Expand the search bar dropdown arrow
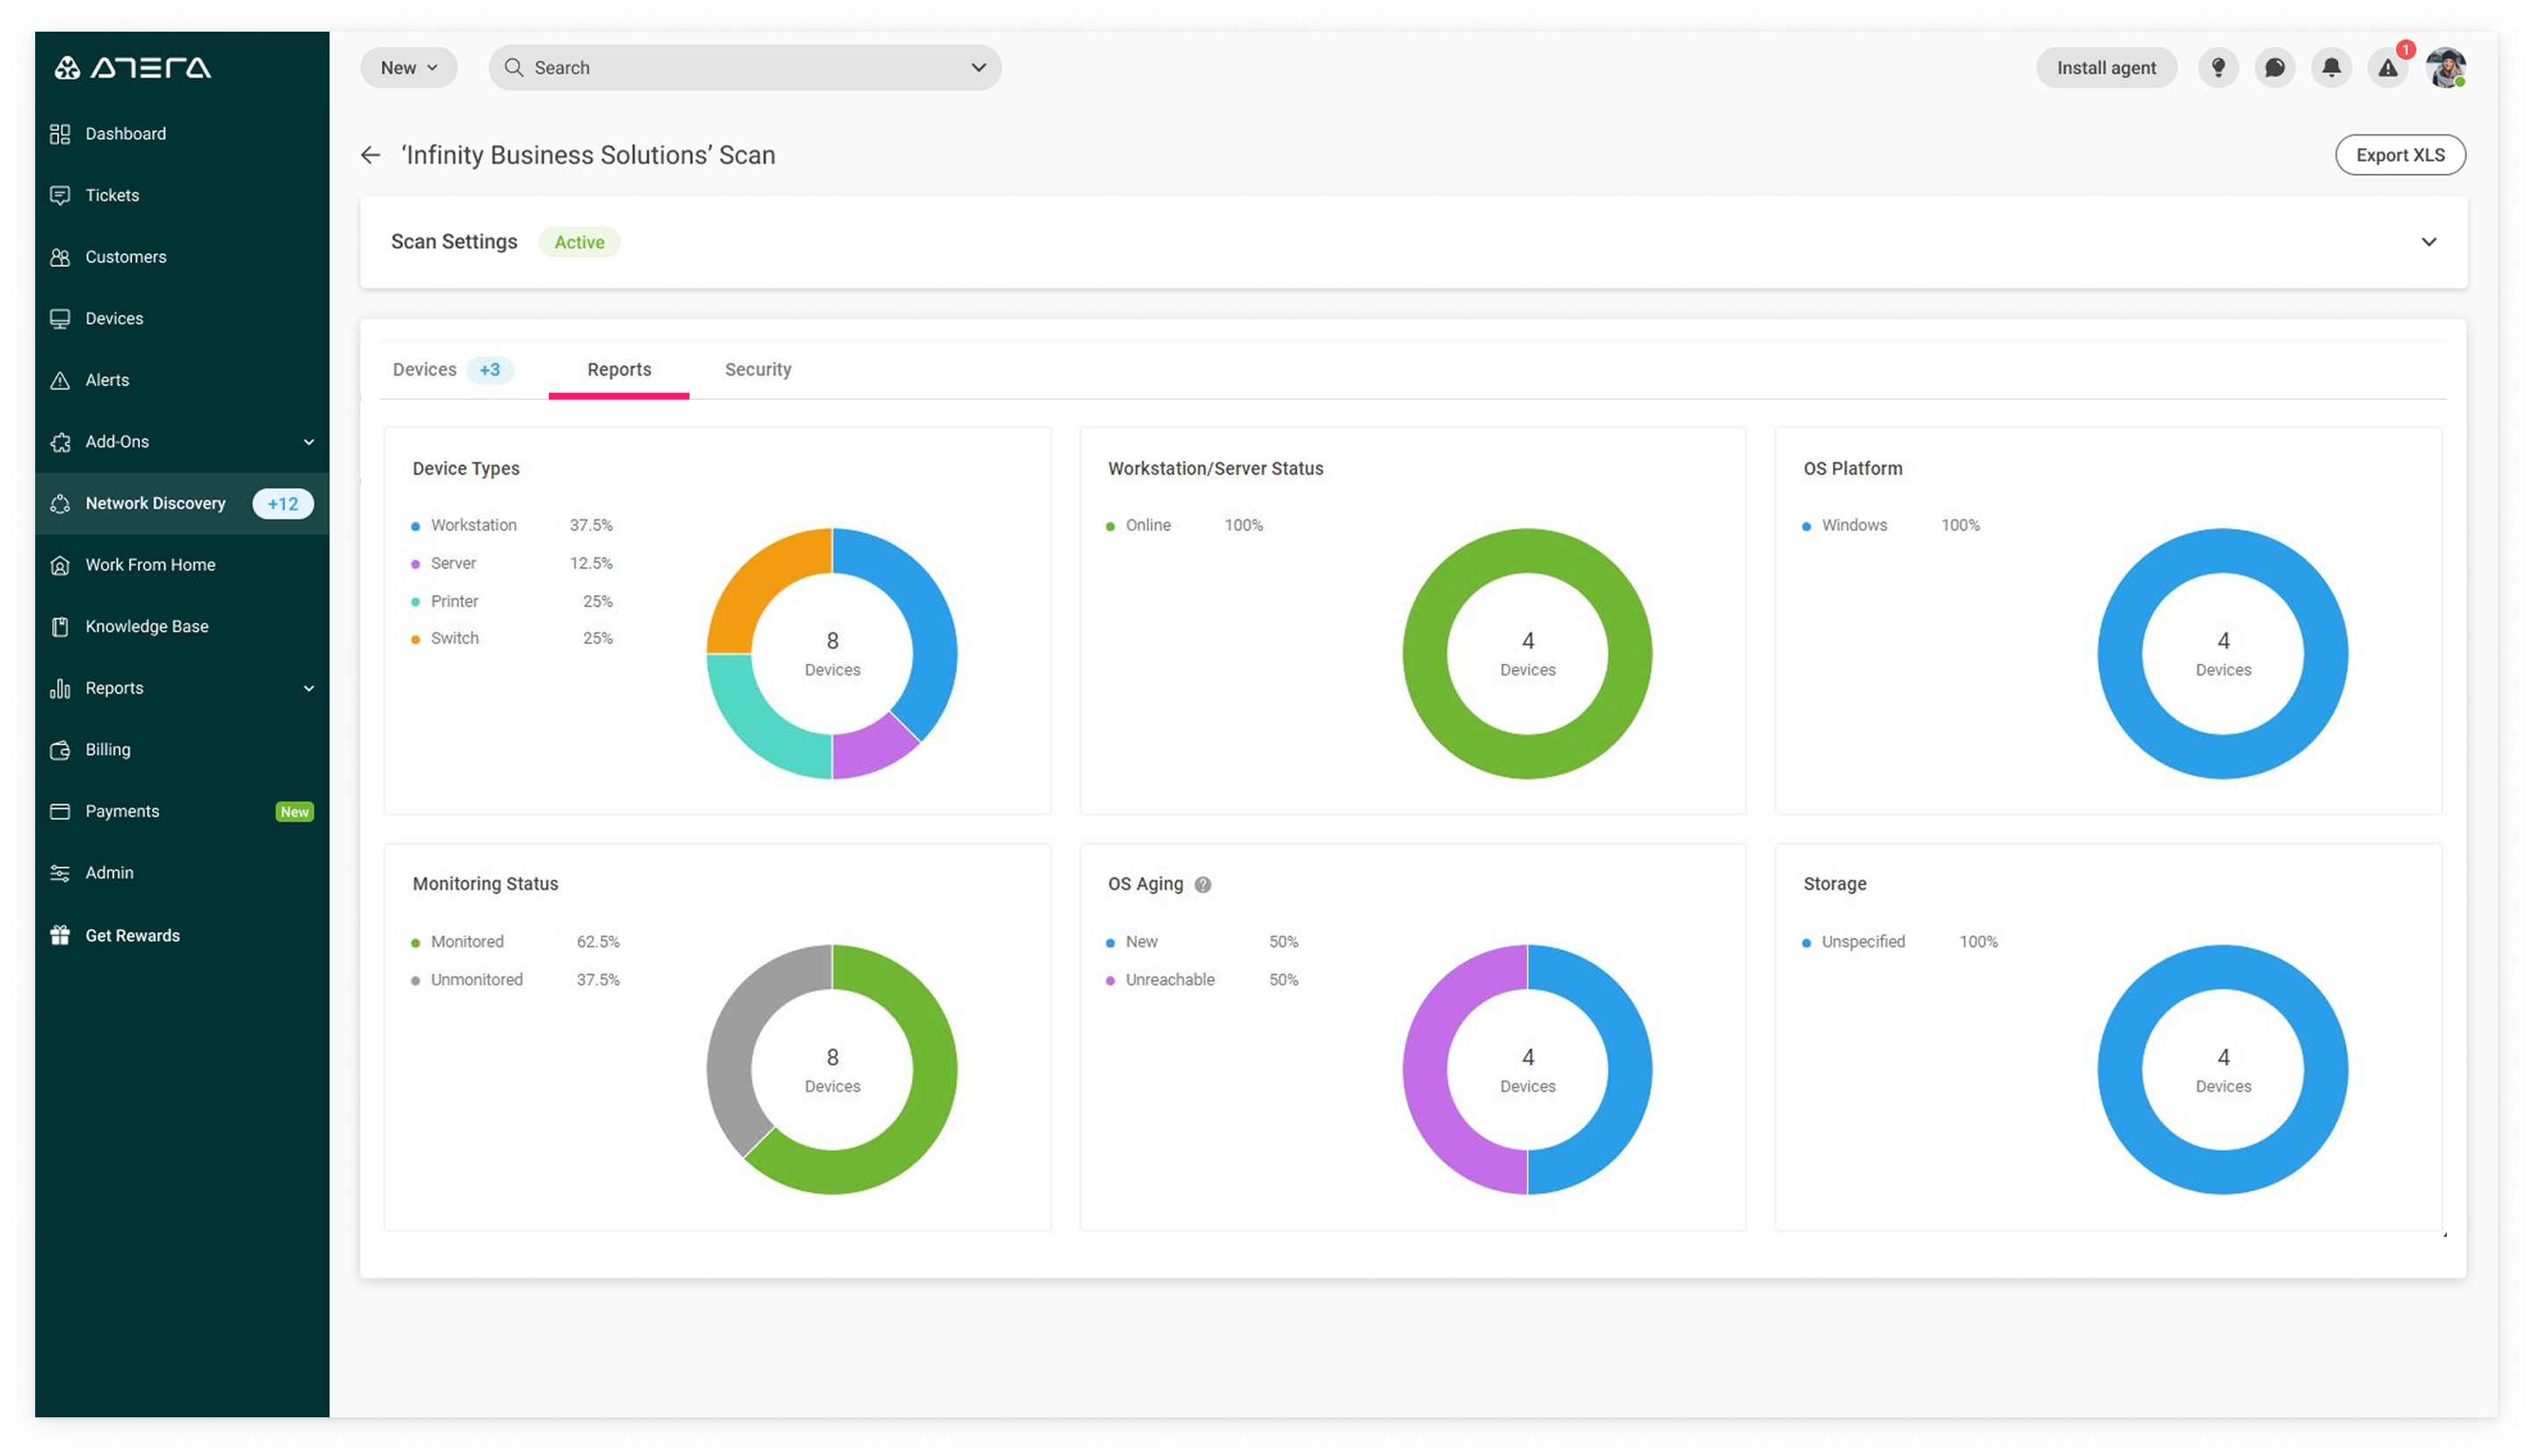This screenshot has width=2533, height=1456. coord(978,68)
